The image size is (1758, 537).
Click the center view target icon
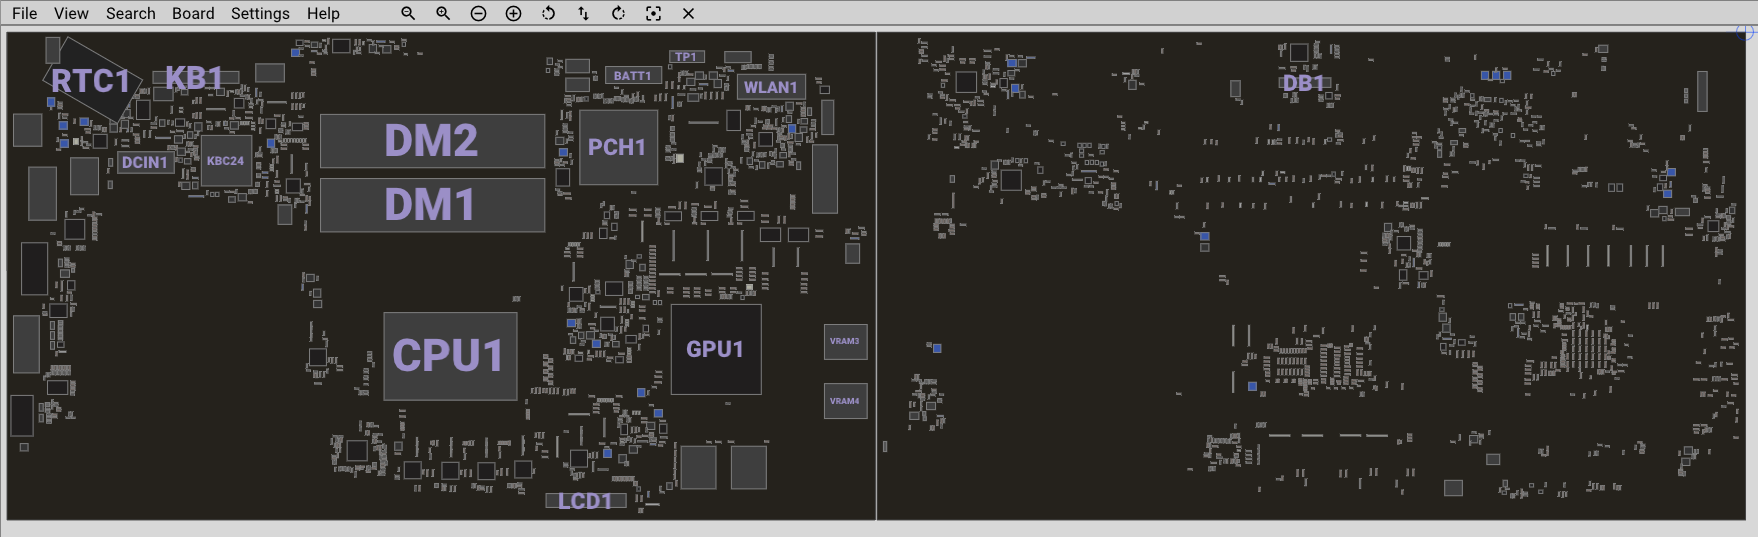[653, 13]
